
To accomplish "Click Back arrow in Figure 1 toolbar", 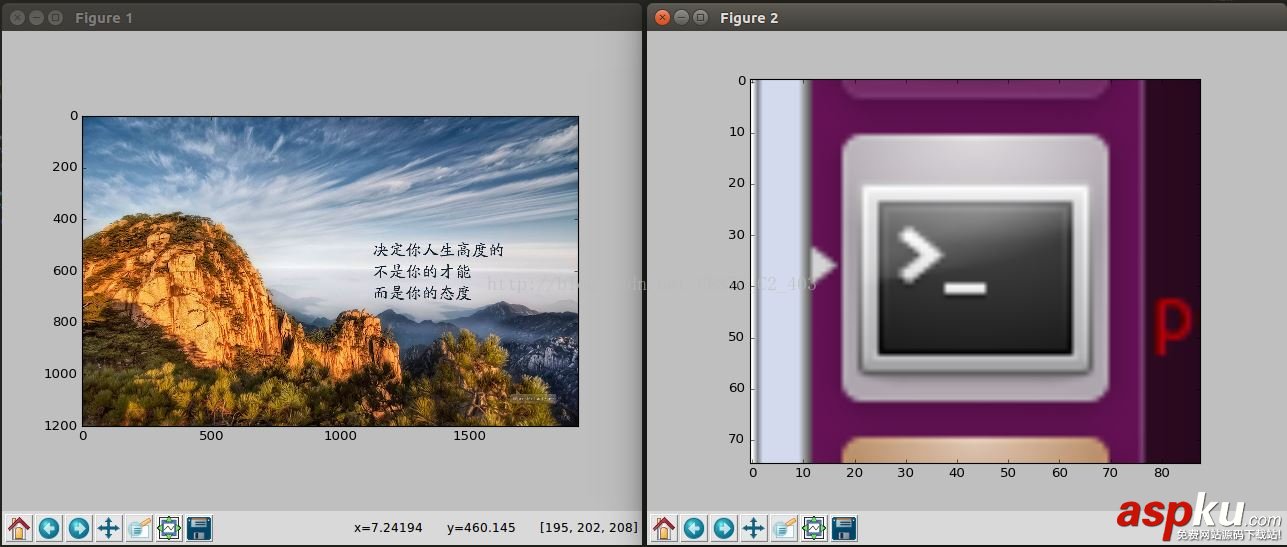I will (x=49, y=528).
